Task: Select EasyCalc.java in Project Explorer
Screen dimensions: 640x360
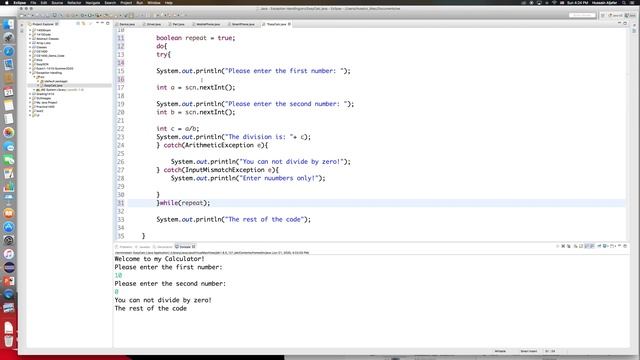Action: tap(53, 86)
